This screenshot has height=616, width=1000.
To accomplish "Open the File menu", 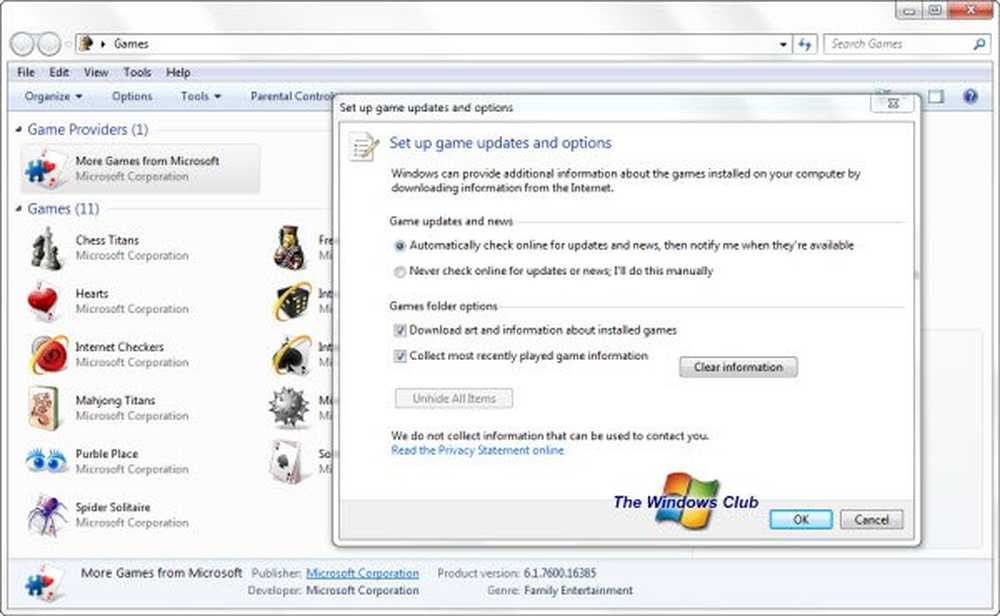I will coord(26,72).
